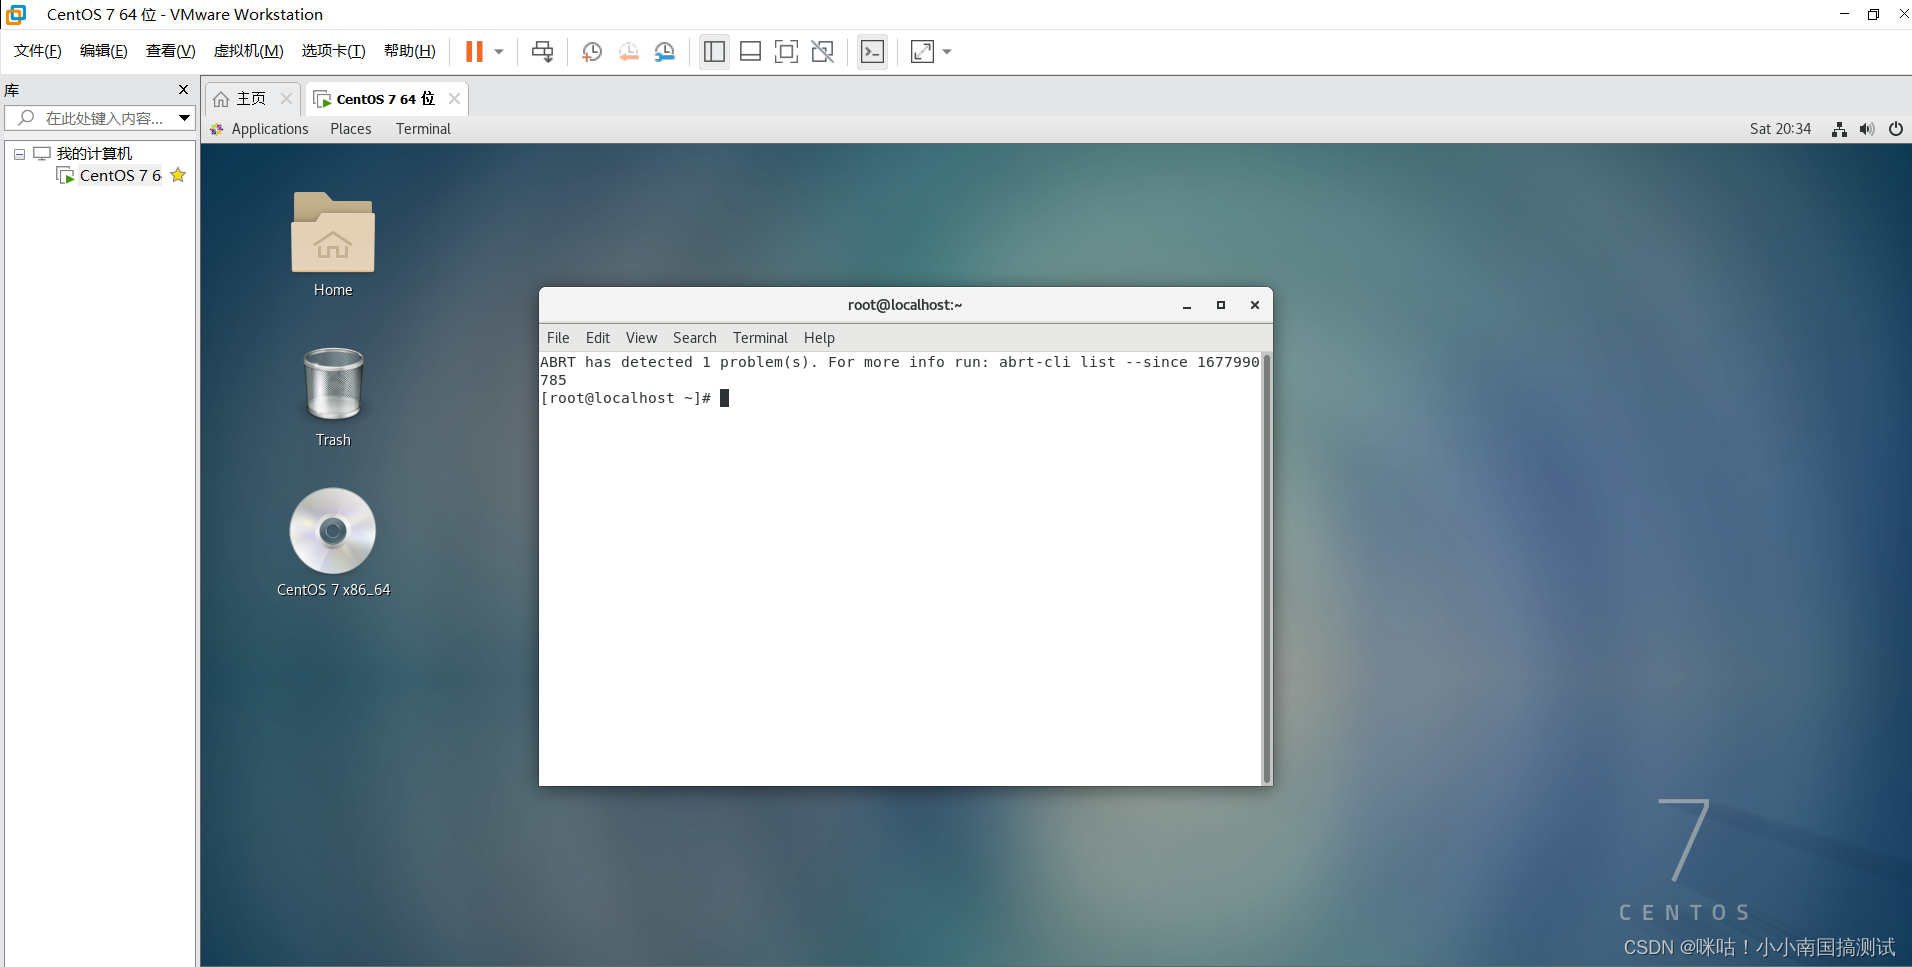The image size is (1912, 967).
Task: Send Ctrl+Alt+Del to the guest OS
Action: click(541, 51)
